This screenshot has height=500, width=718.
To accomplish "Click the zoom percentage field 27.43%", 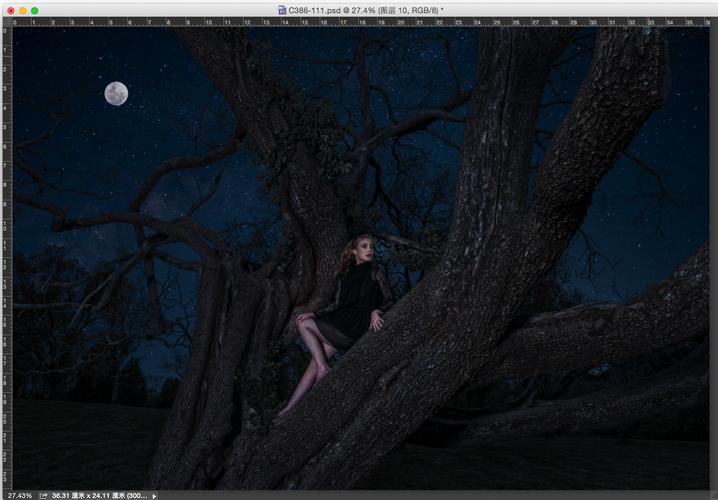I will (x=17, y=494).
